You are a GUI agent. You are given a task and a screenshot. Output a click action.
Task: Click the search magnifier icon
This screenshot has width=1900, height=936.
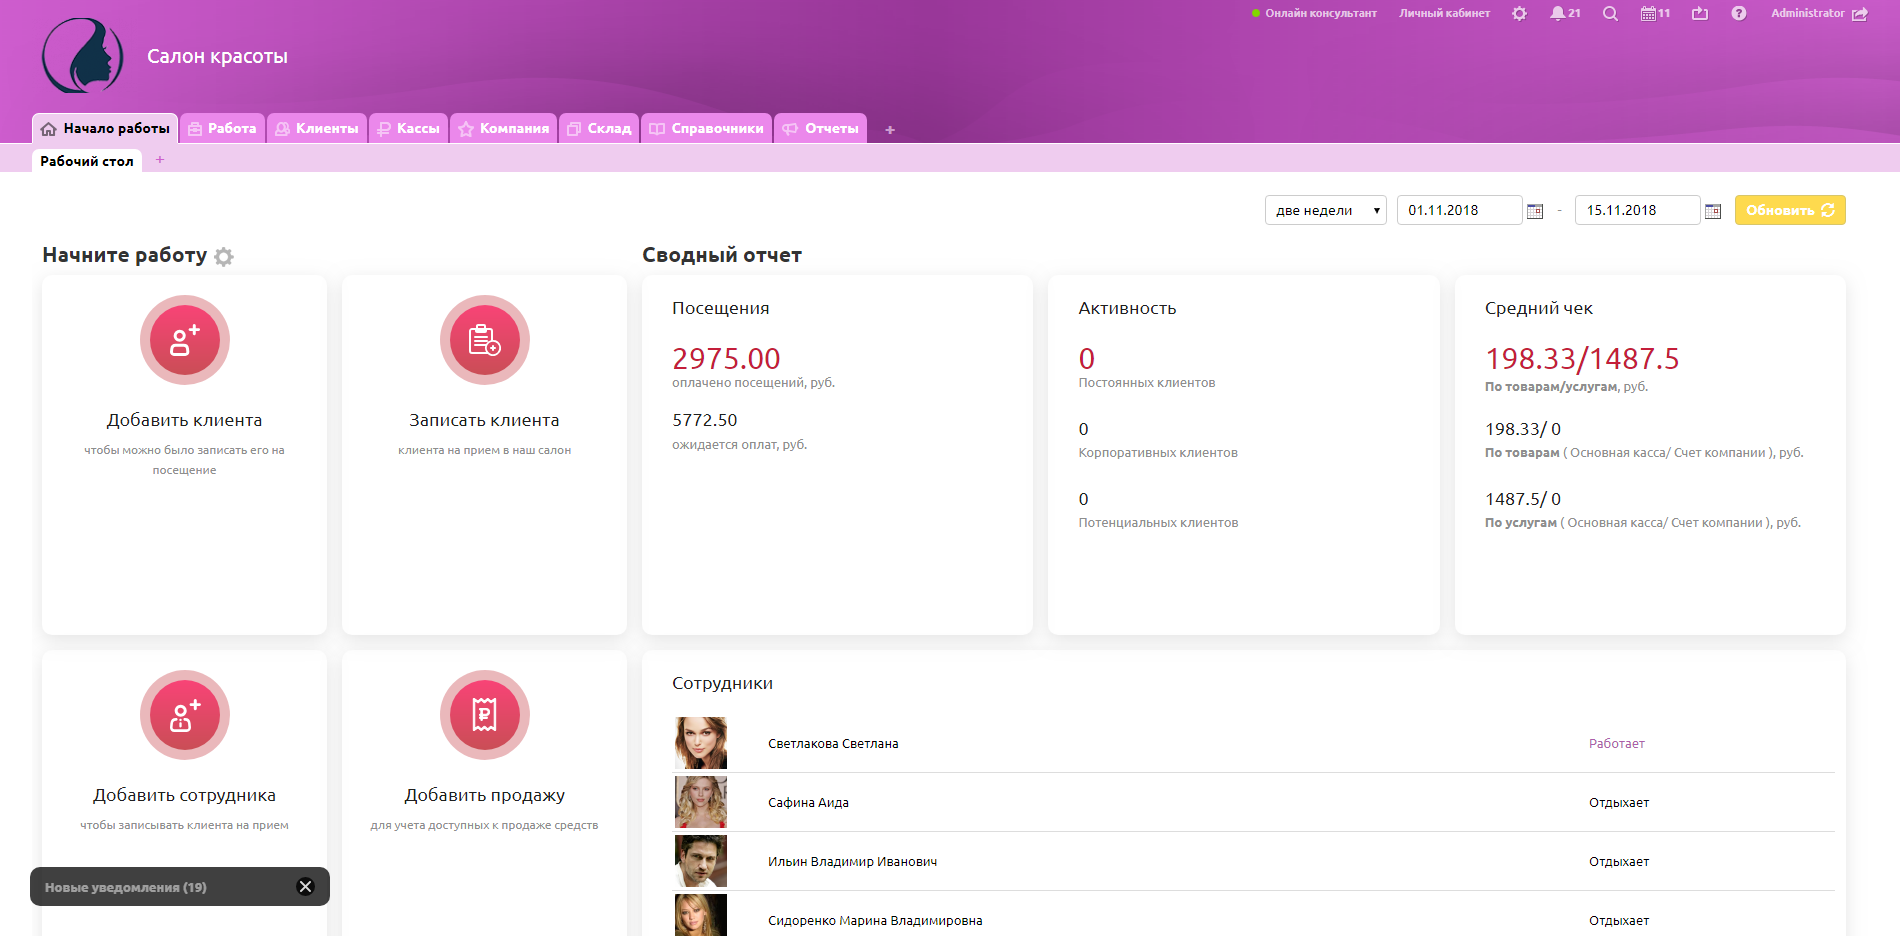[1610, 14]
